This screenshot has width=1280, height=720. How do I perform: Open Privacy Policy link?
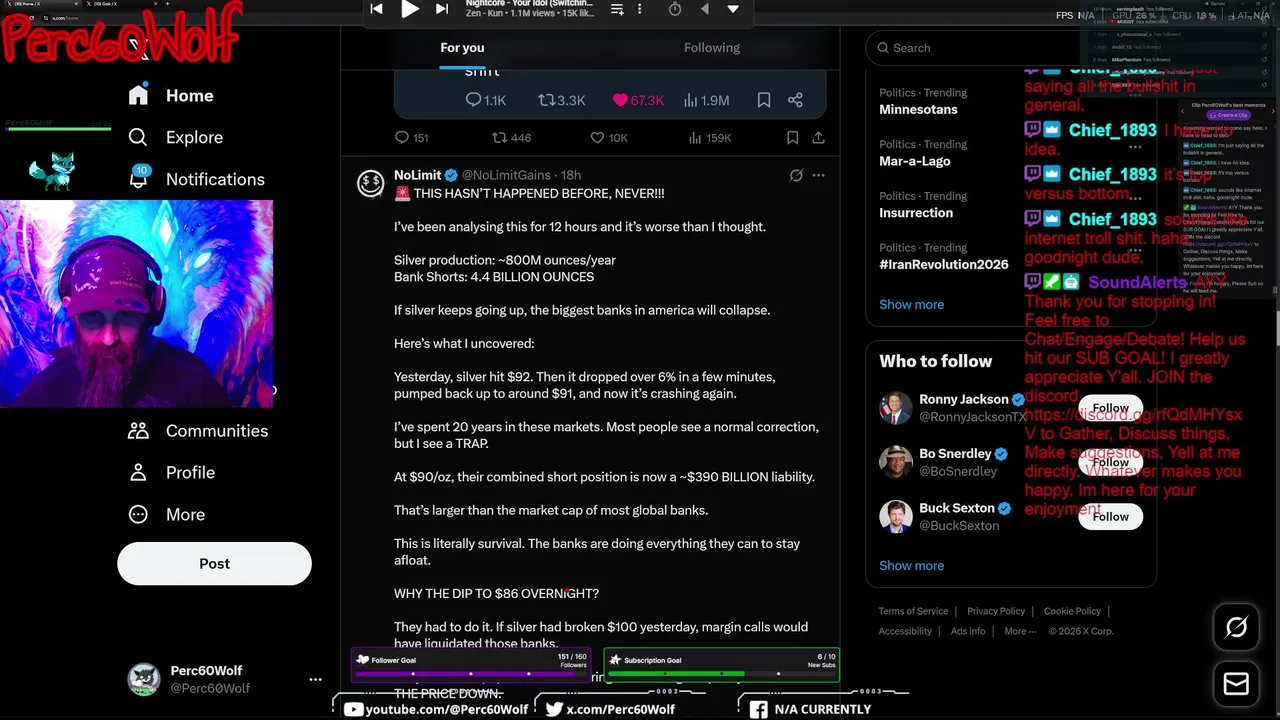(x=996, y=611)
